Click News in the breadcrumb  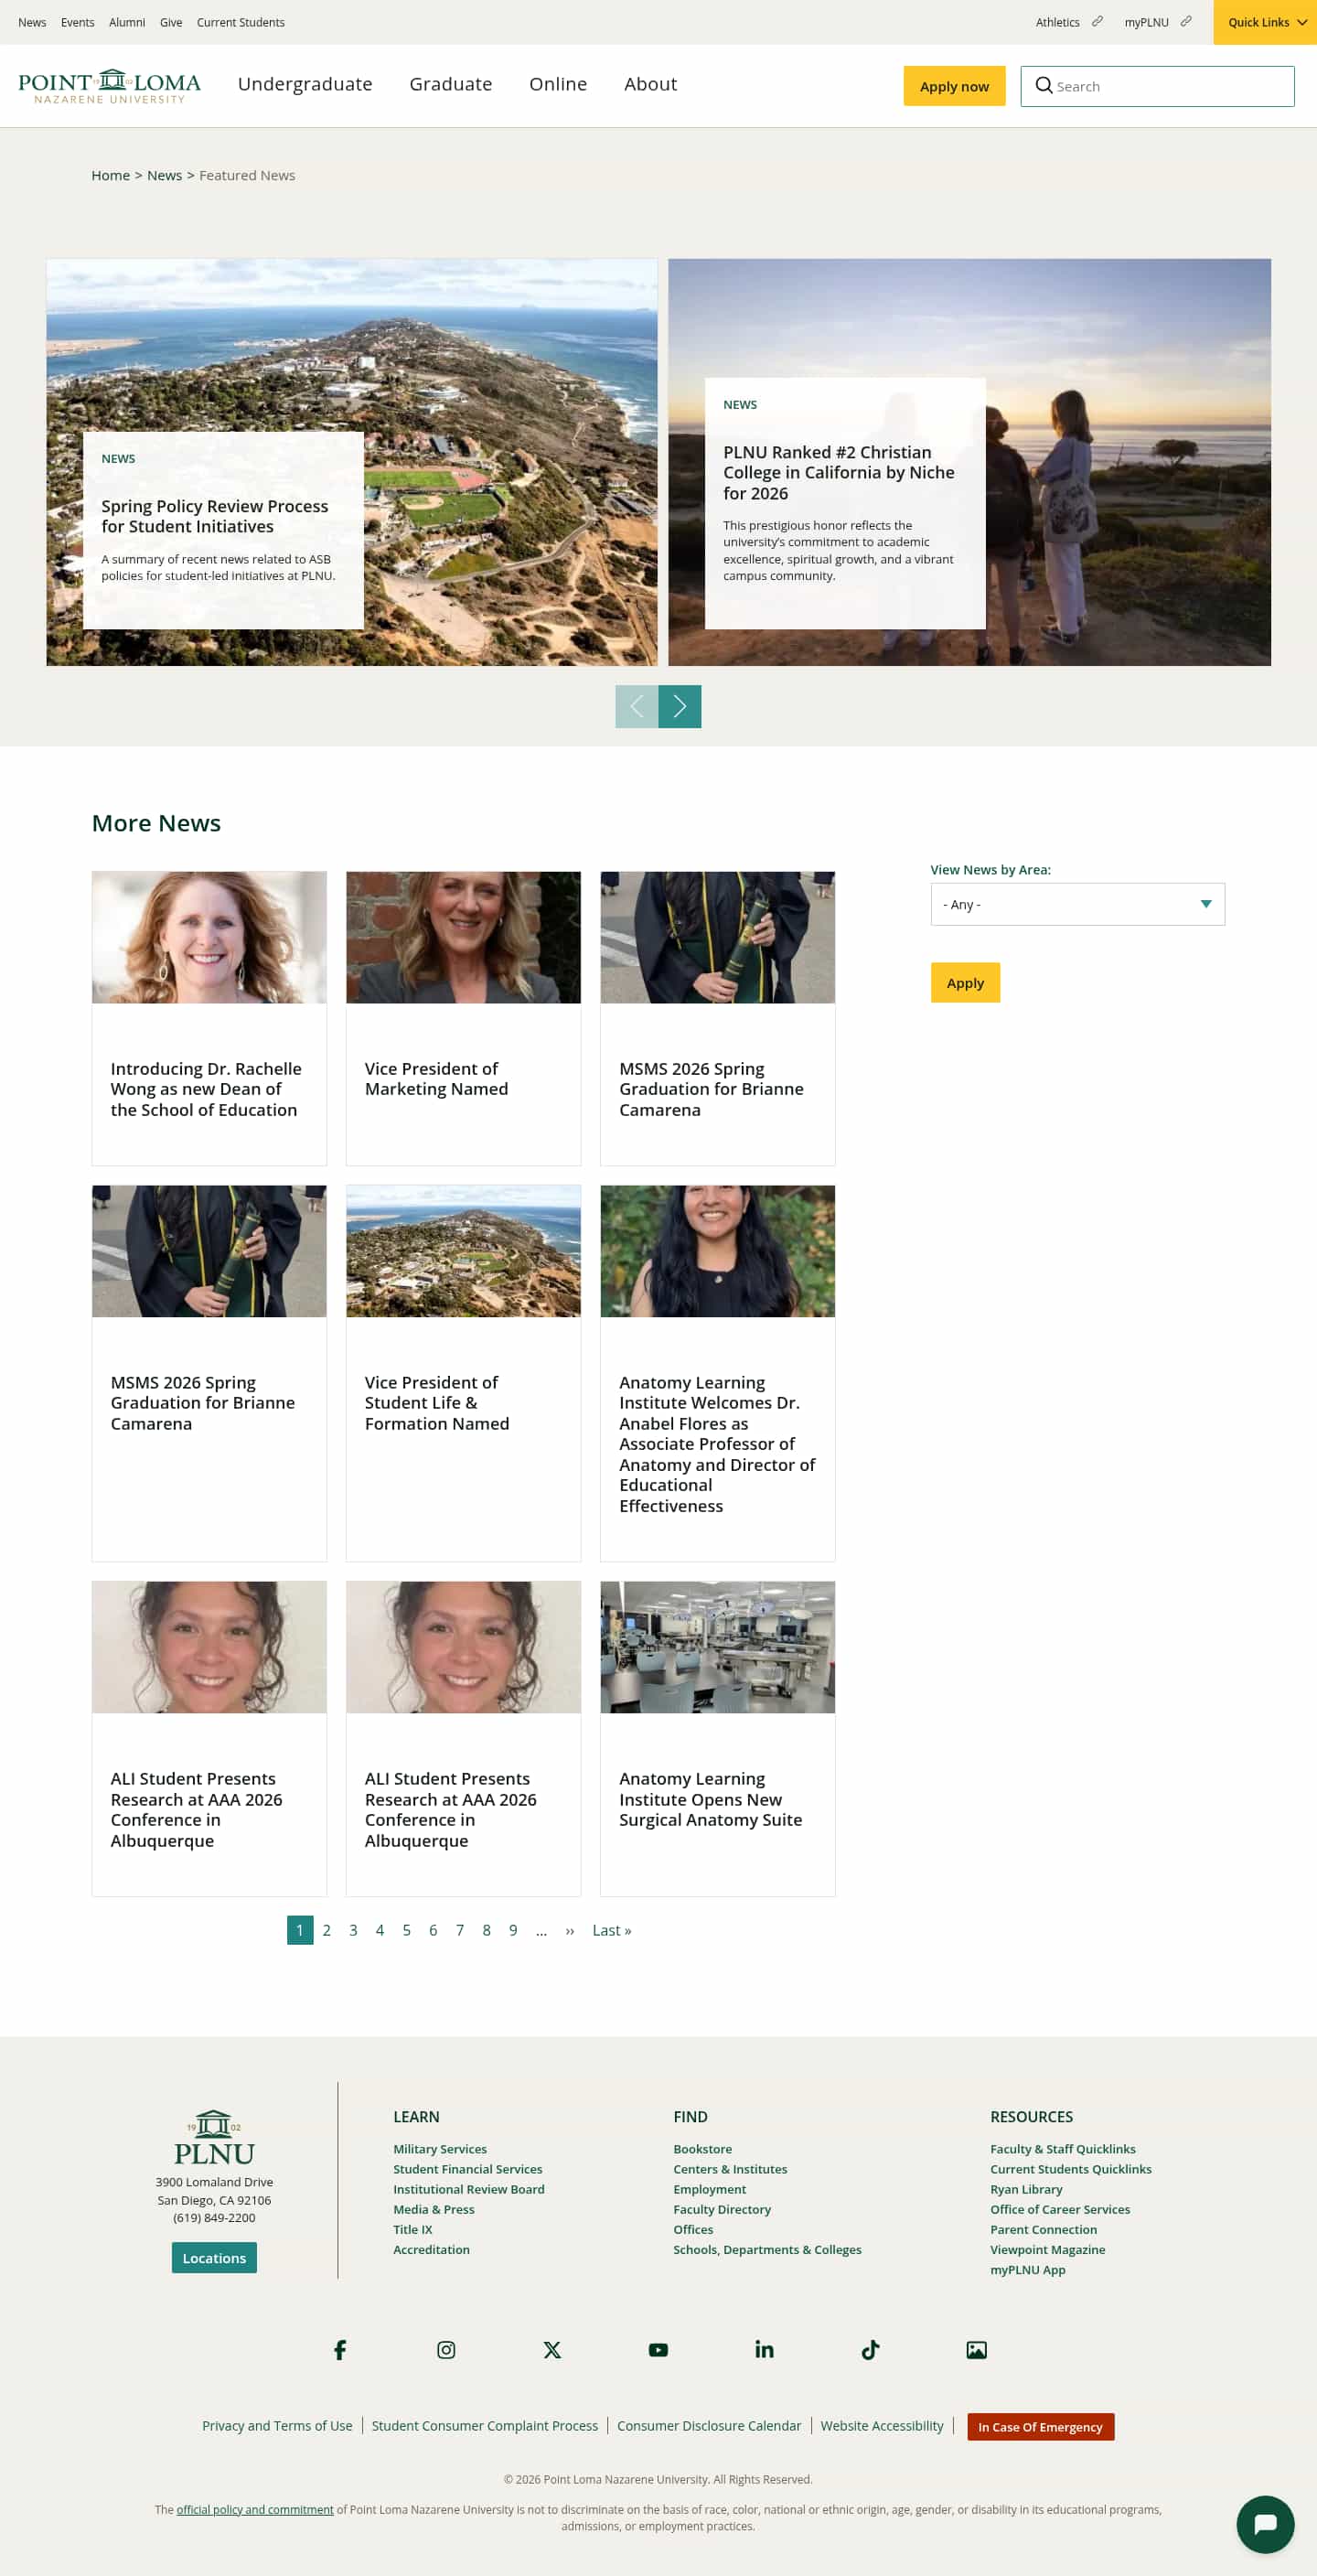pos(164,175)
